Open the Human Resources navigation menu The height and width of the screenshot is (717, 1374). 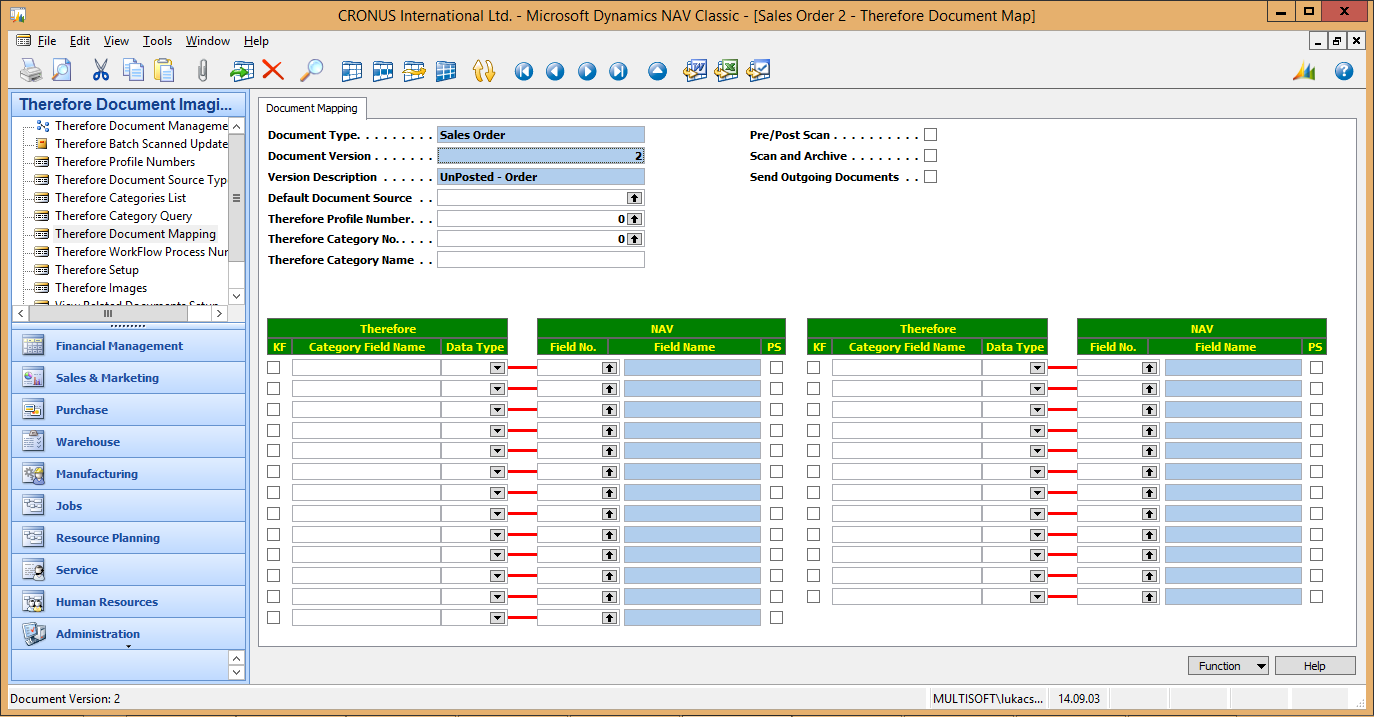pos(128,602)
